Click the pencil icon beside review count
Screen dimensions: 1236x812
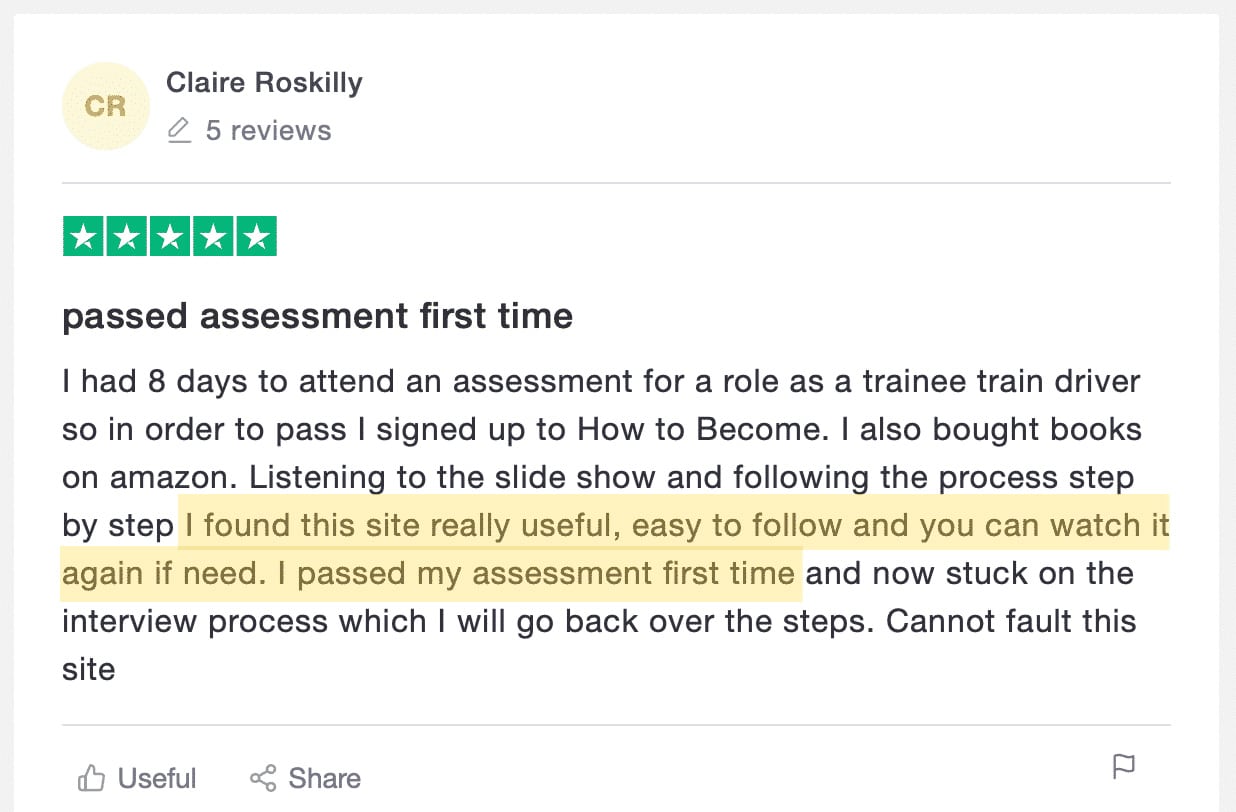[179, 131]
